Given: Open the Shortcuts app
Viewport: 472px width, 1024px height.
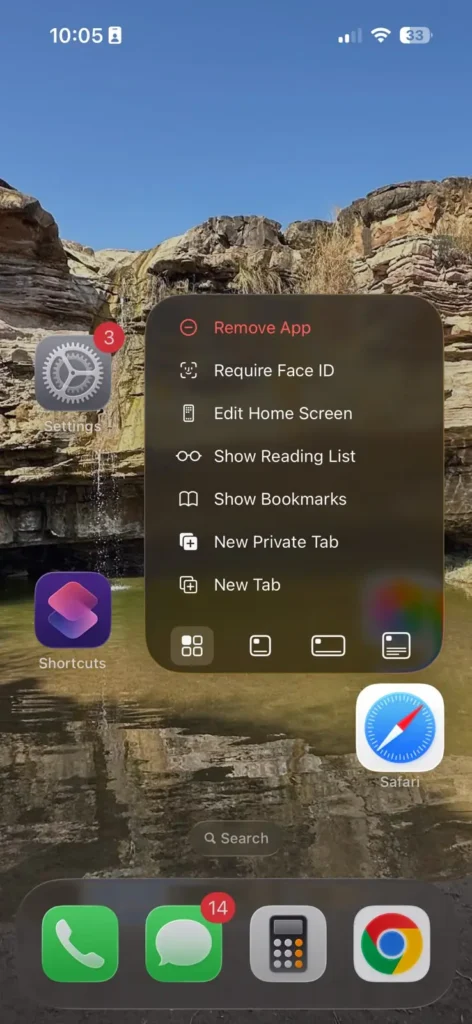Looking at the screenshot, I should [73, 610].
